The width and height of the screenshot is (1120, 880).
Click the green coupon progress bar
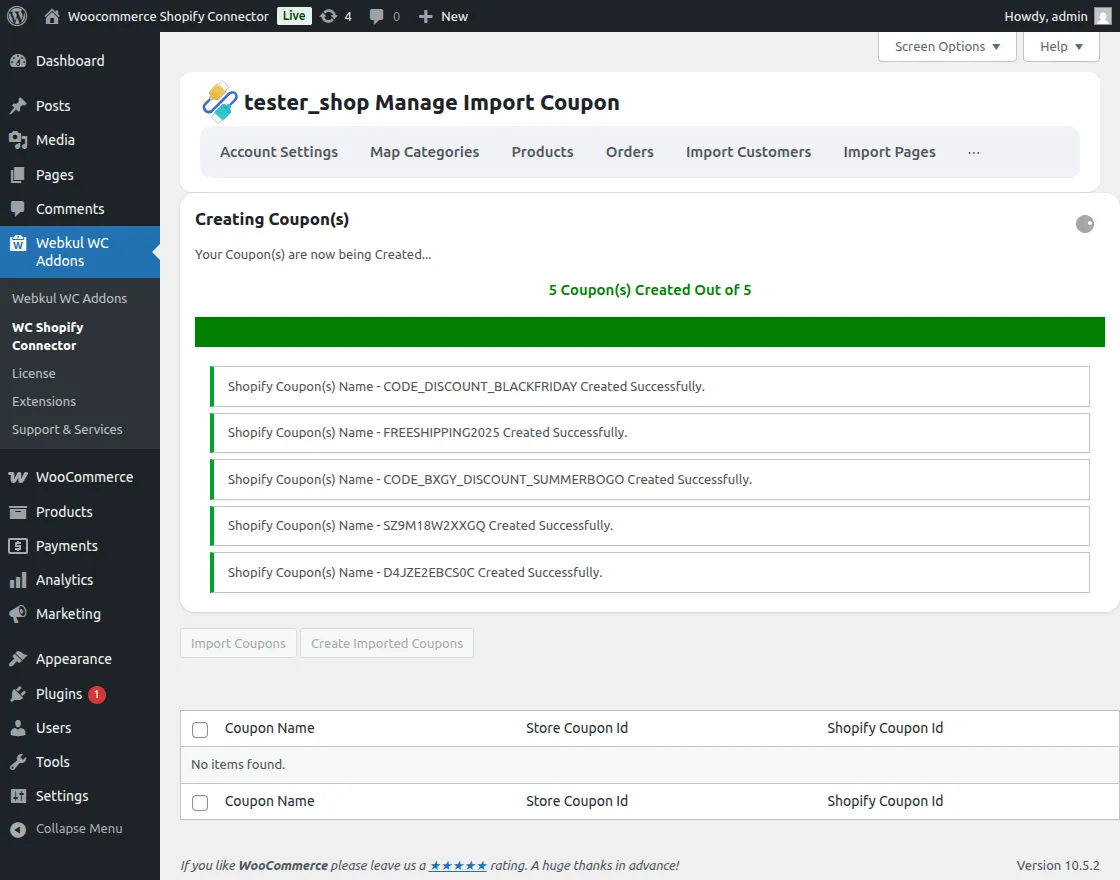(x=649, y=332)
